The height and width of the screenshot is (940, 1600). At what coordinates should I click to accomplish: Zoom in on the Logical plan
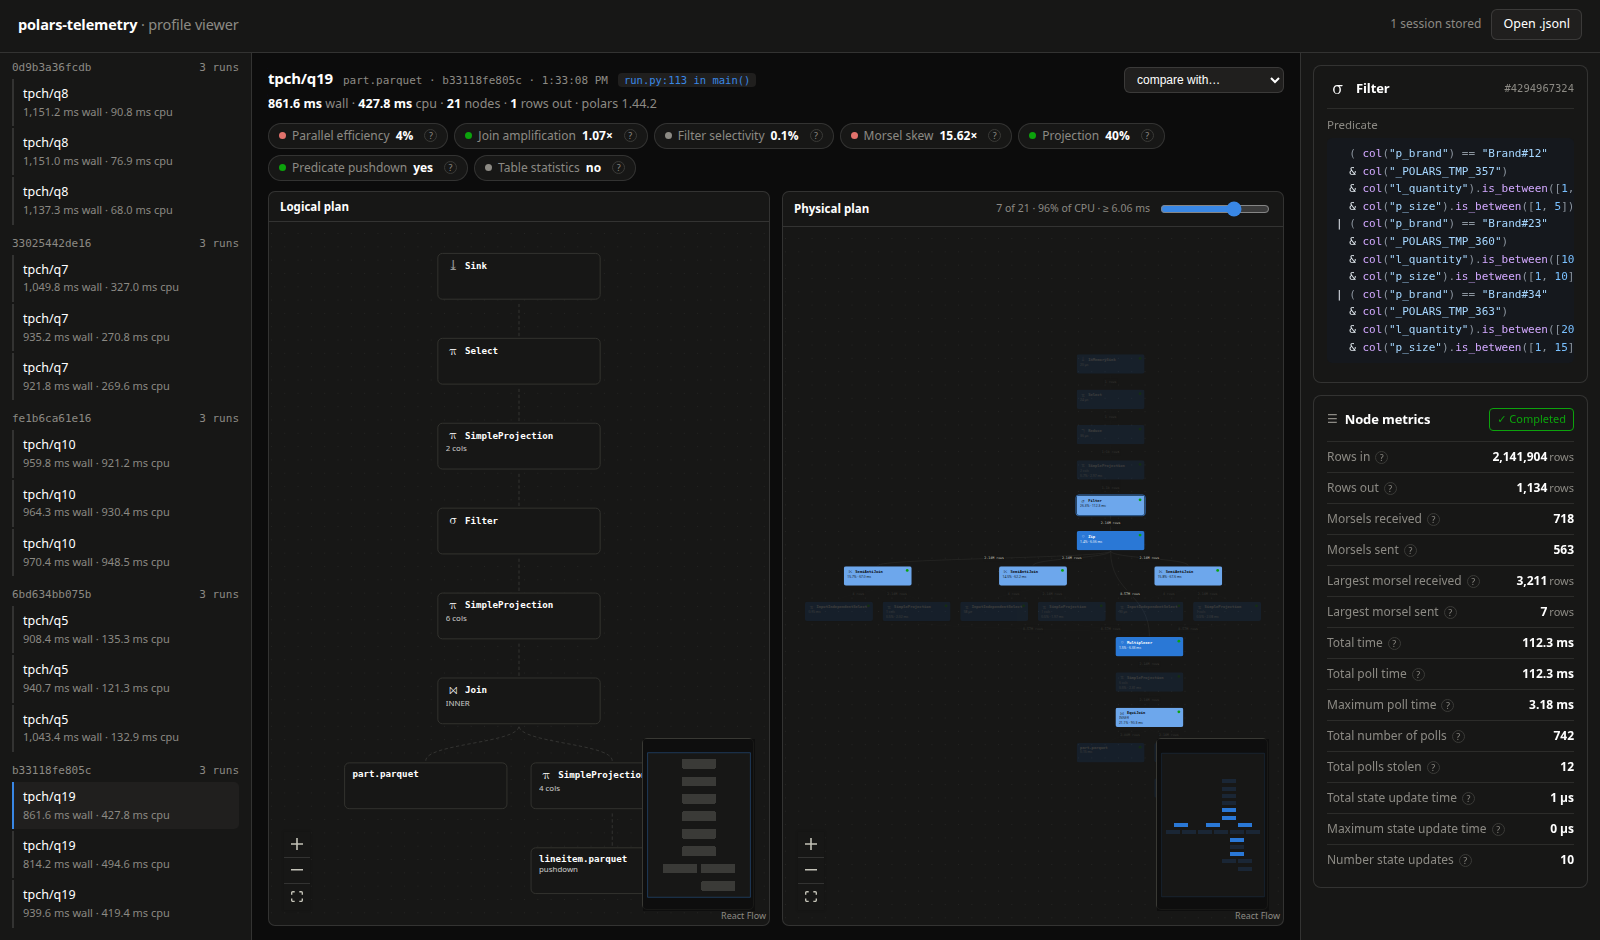[297, 844]
